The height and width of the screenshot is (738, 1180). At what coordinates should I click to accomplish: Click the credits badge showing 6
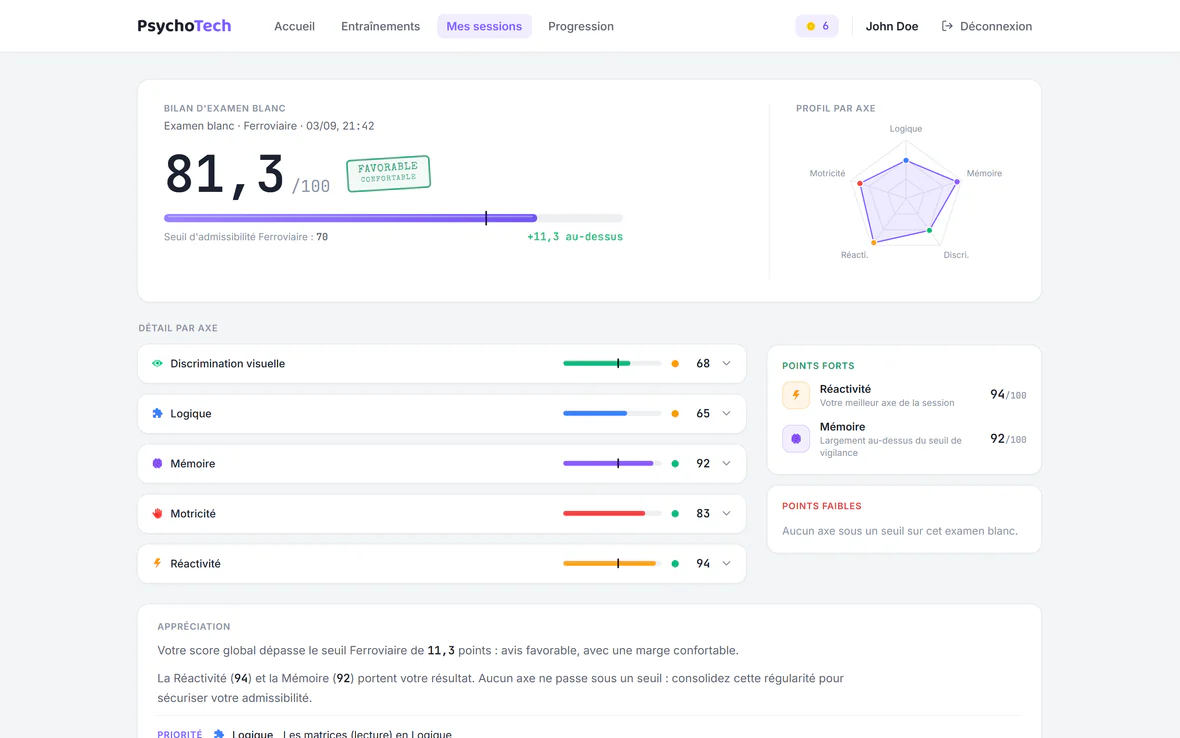coord(817,26)
